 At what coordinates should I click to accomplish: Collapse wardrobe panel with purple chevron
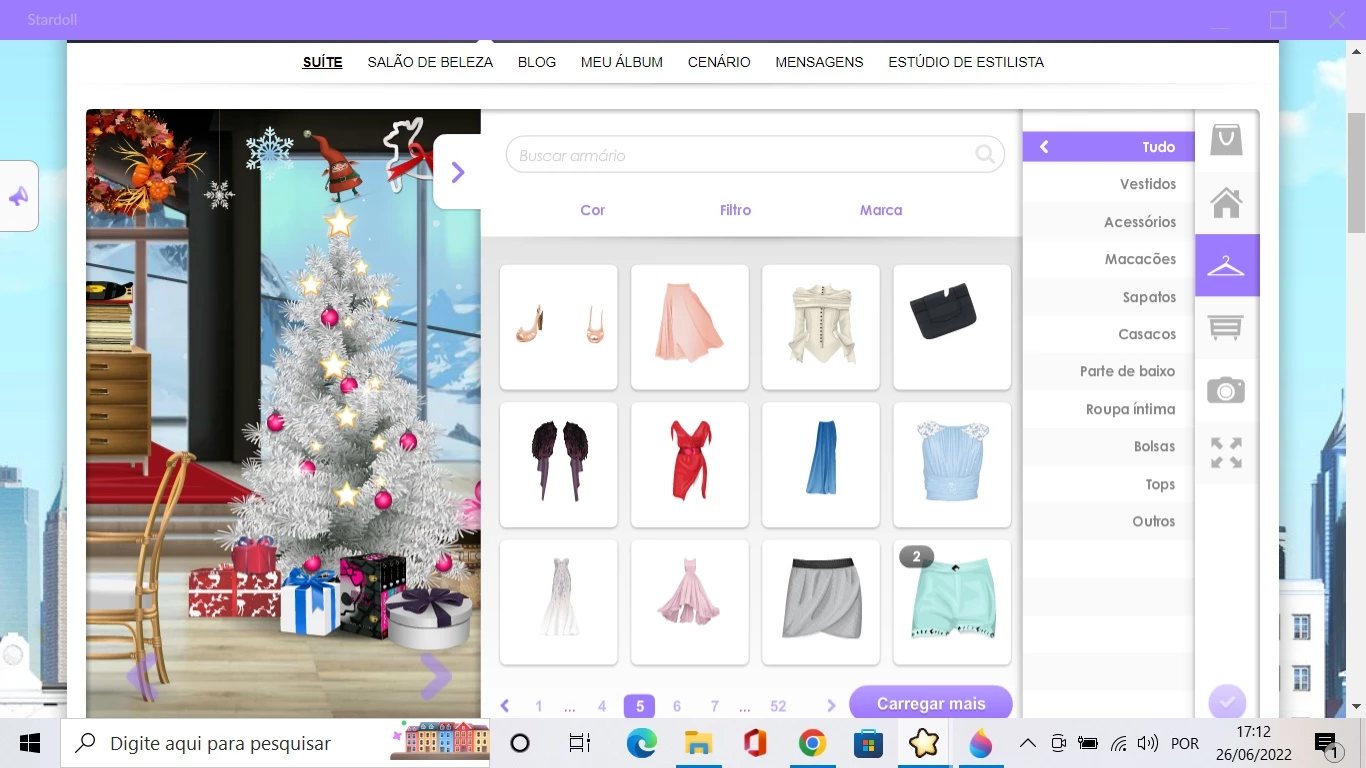[458, 172]
